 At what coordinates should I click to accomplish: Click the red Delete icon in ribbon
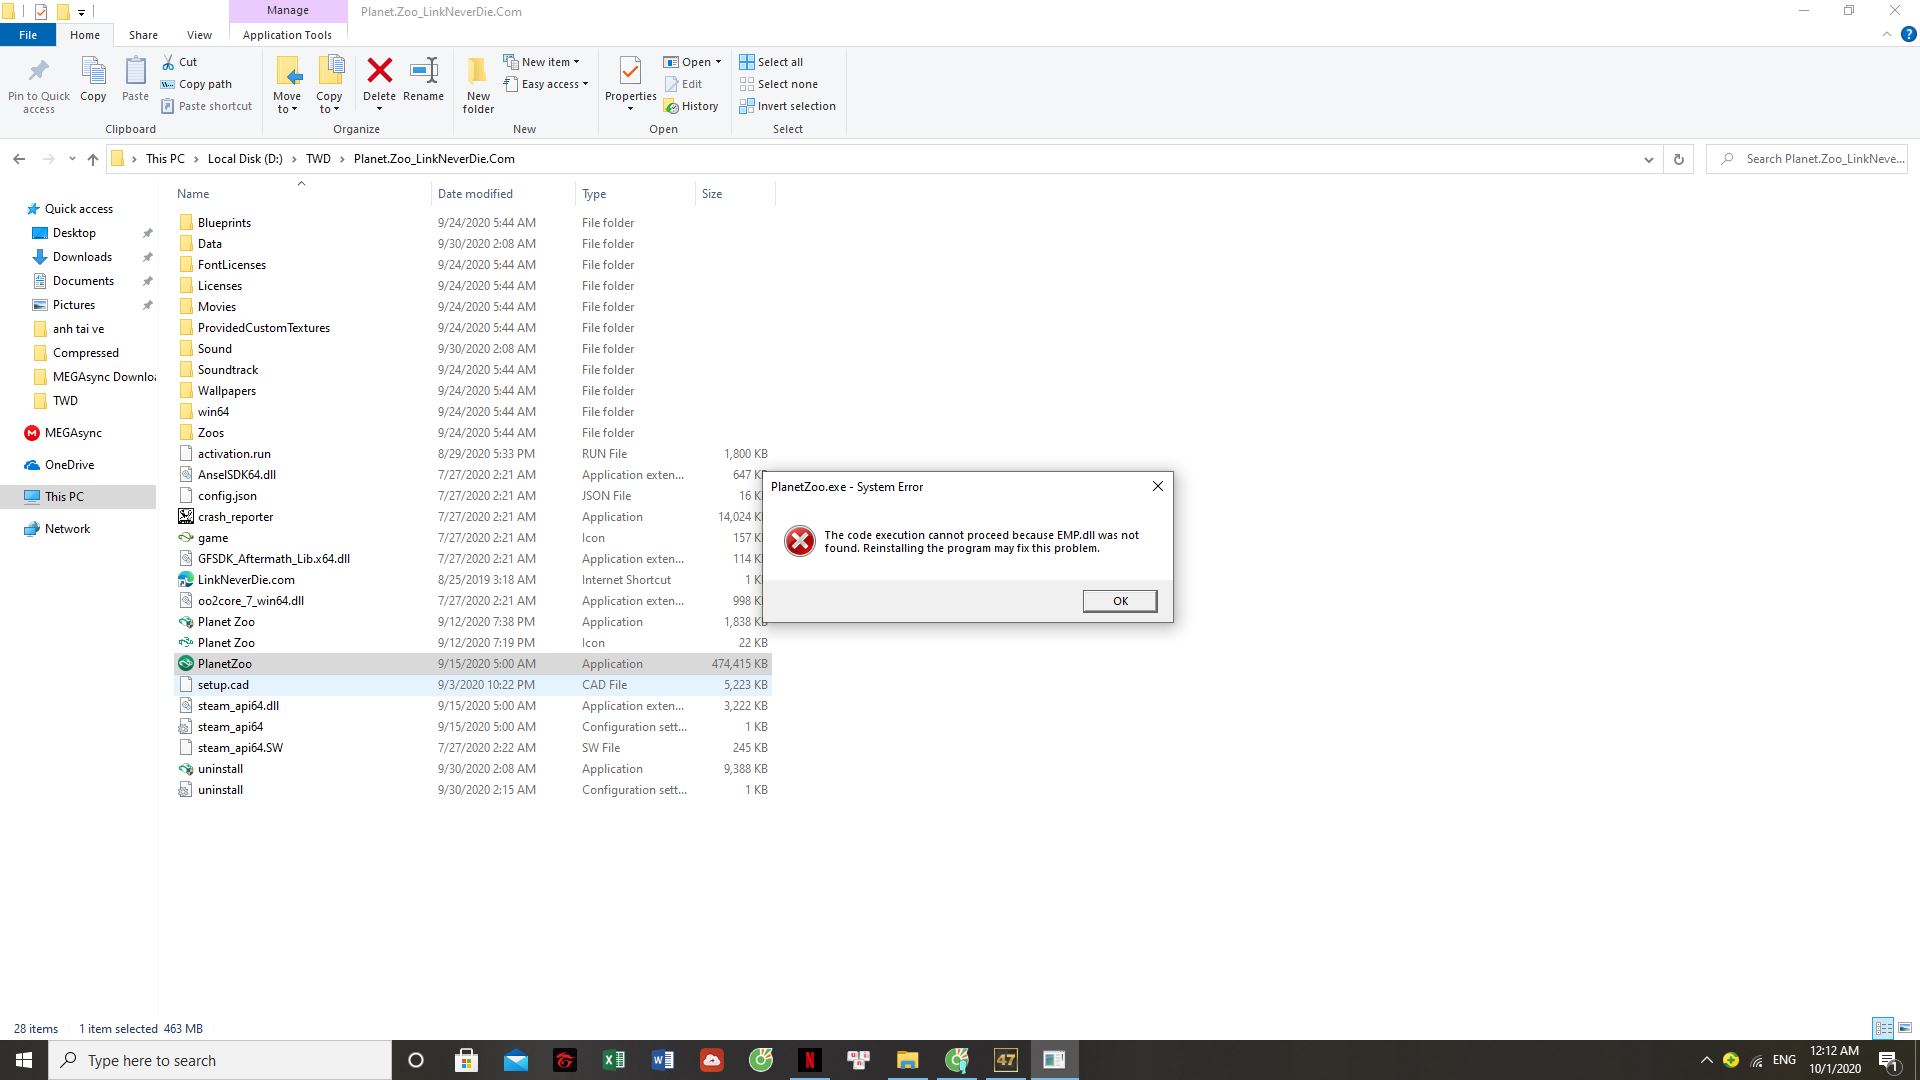(x=379, y=72)
